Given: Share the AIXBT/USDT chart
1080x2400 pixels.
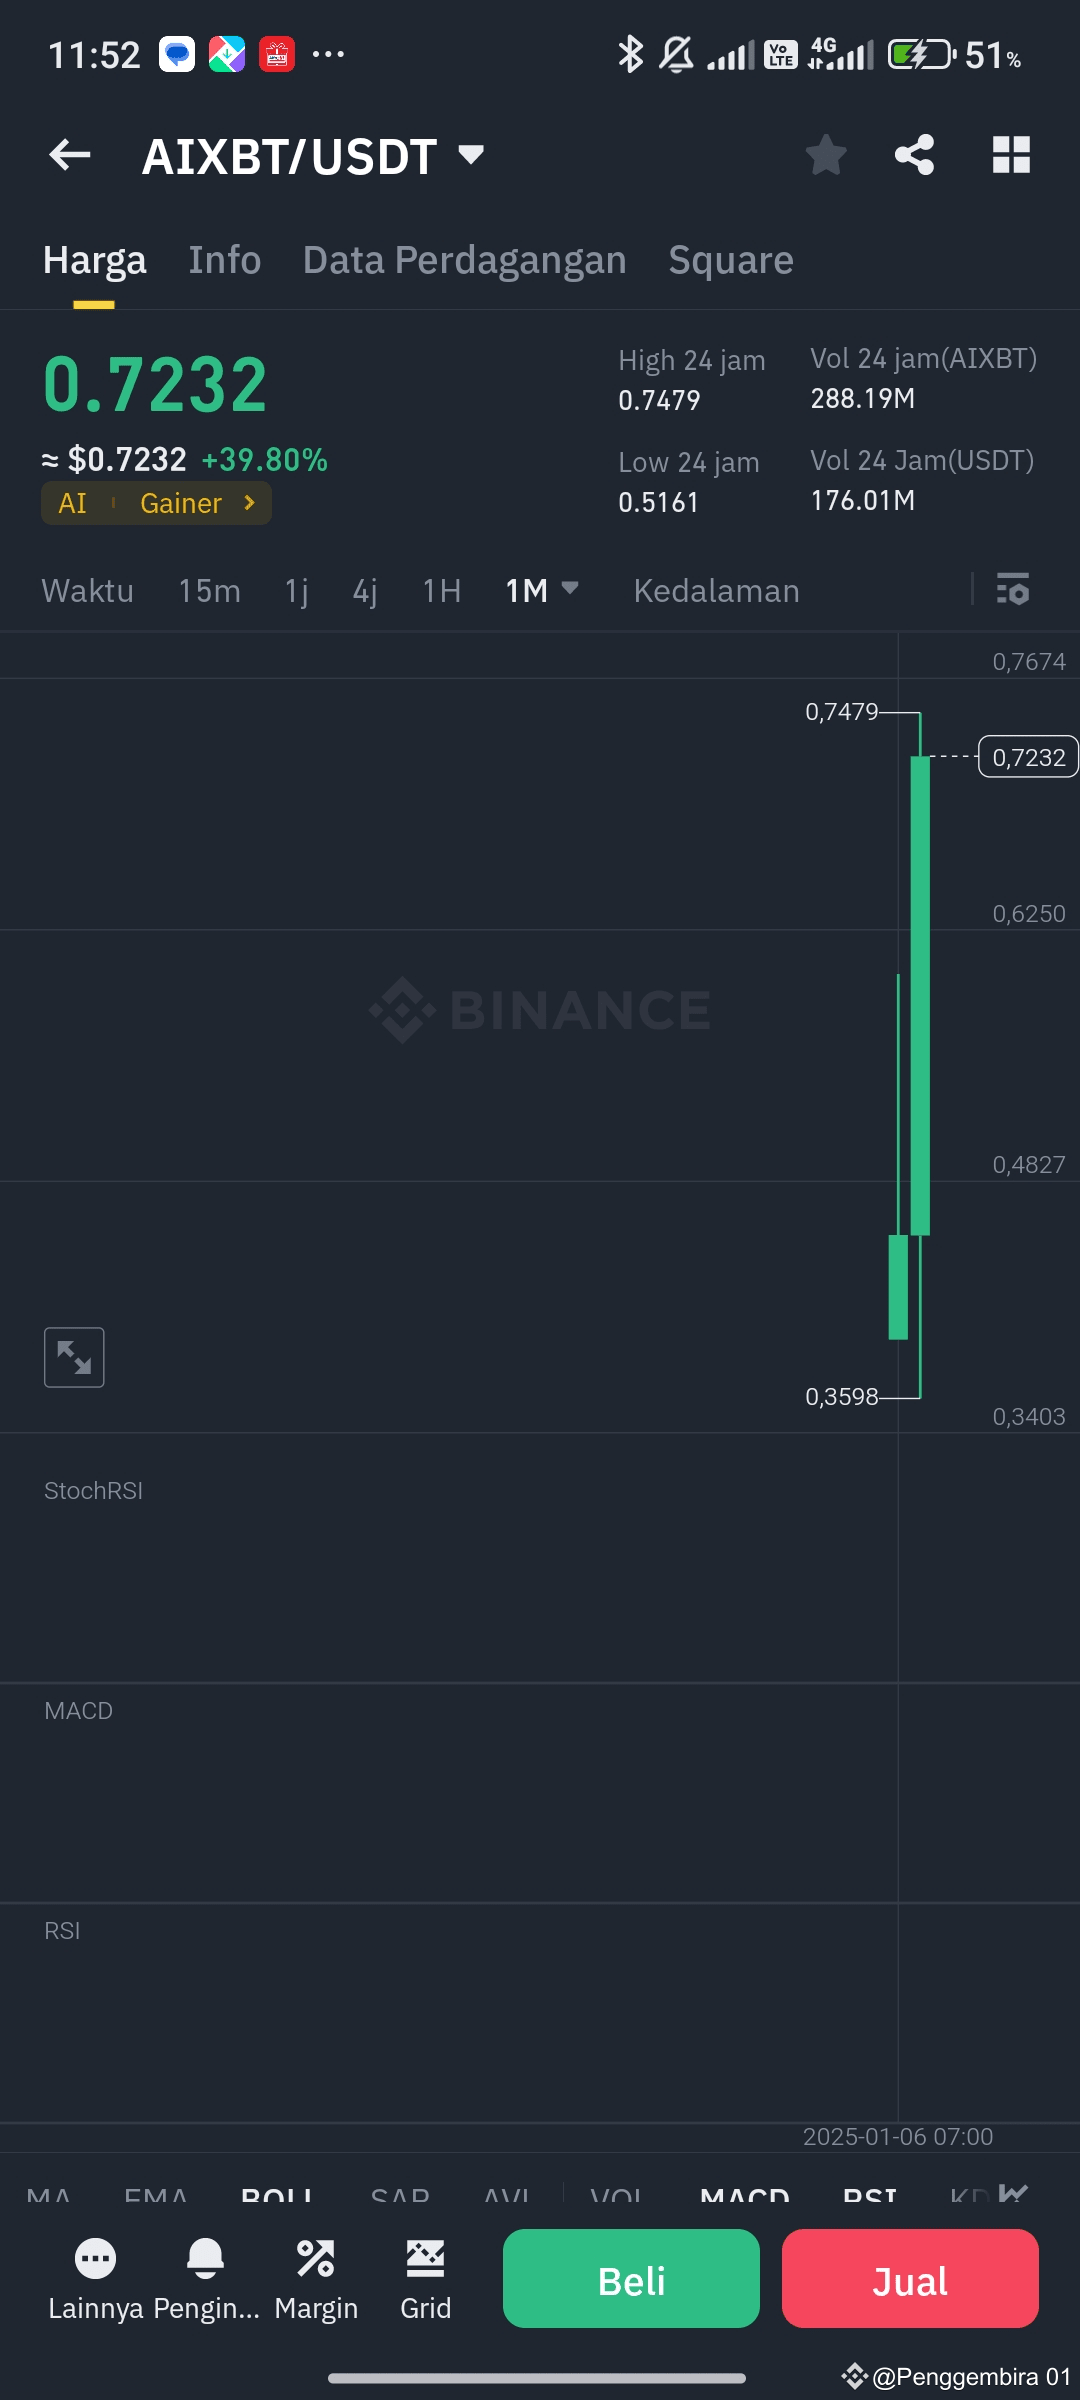Looking at the screenshot, I should click(914, 155).
